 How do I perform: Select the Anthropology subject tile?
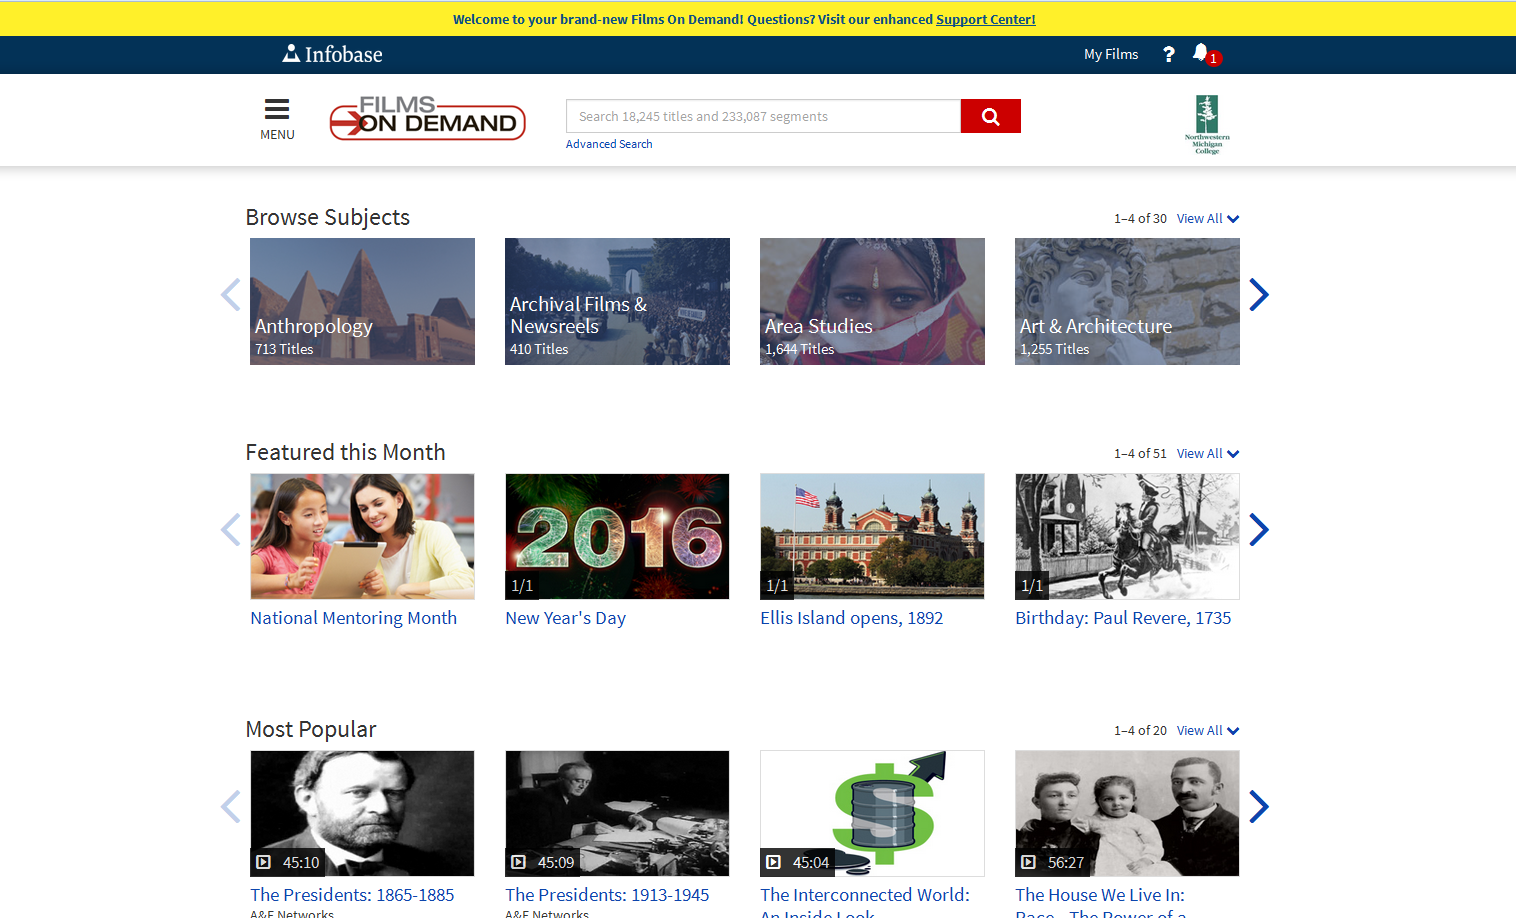(x=362, y=301)
